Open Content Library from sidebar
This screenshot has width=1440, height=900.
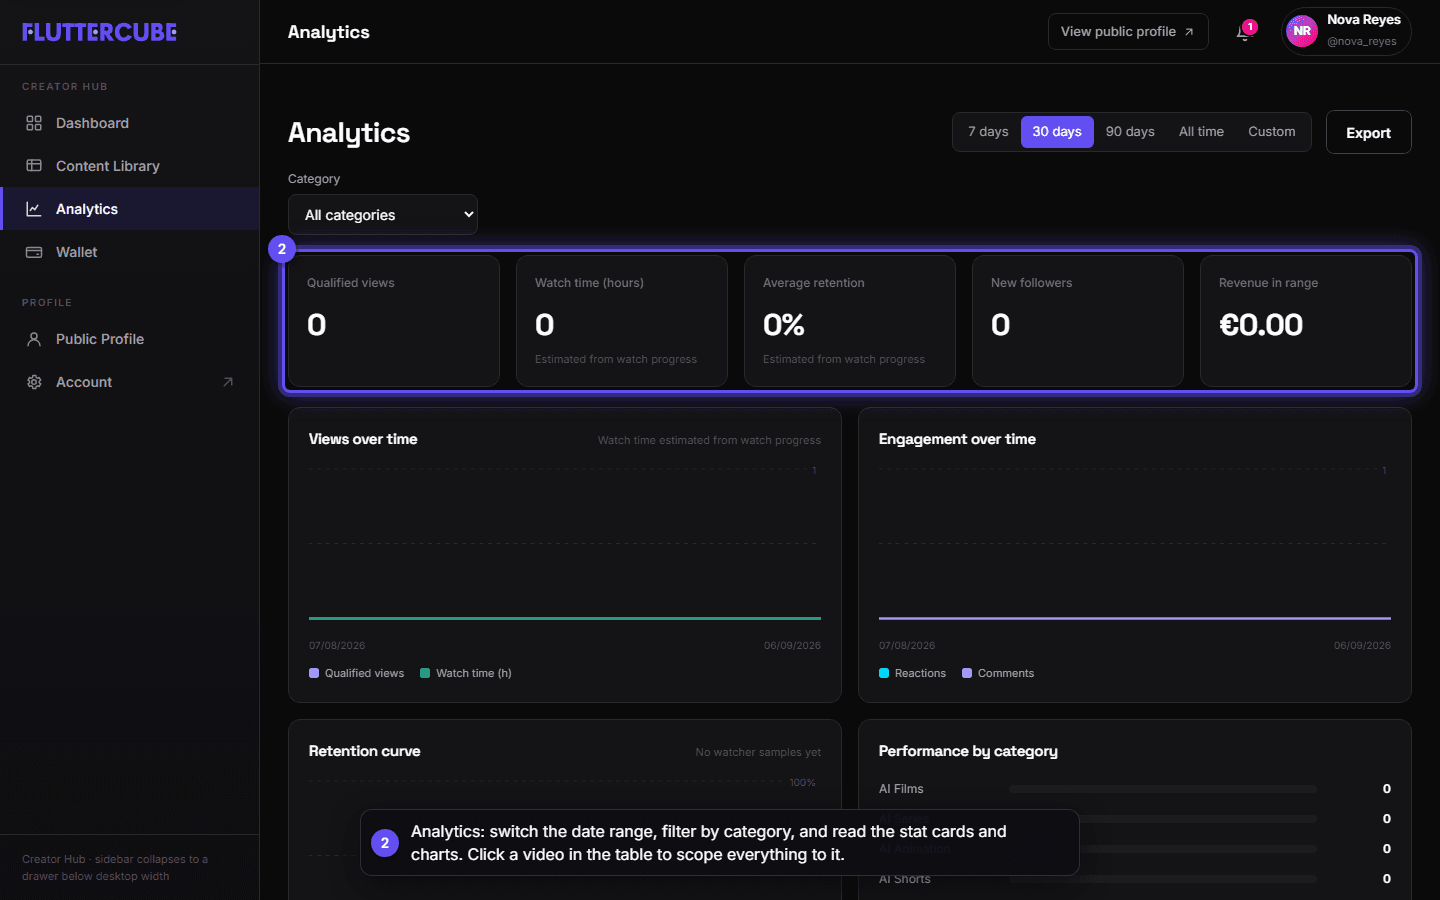pos(130,166)
